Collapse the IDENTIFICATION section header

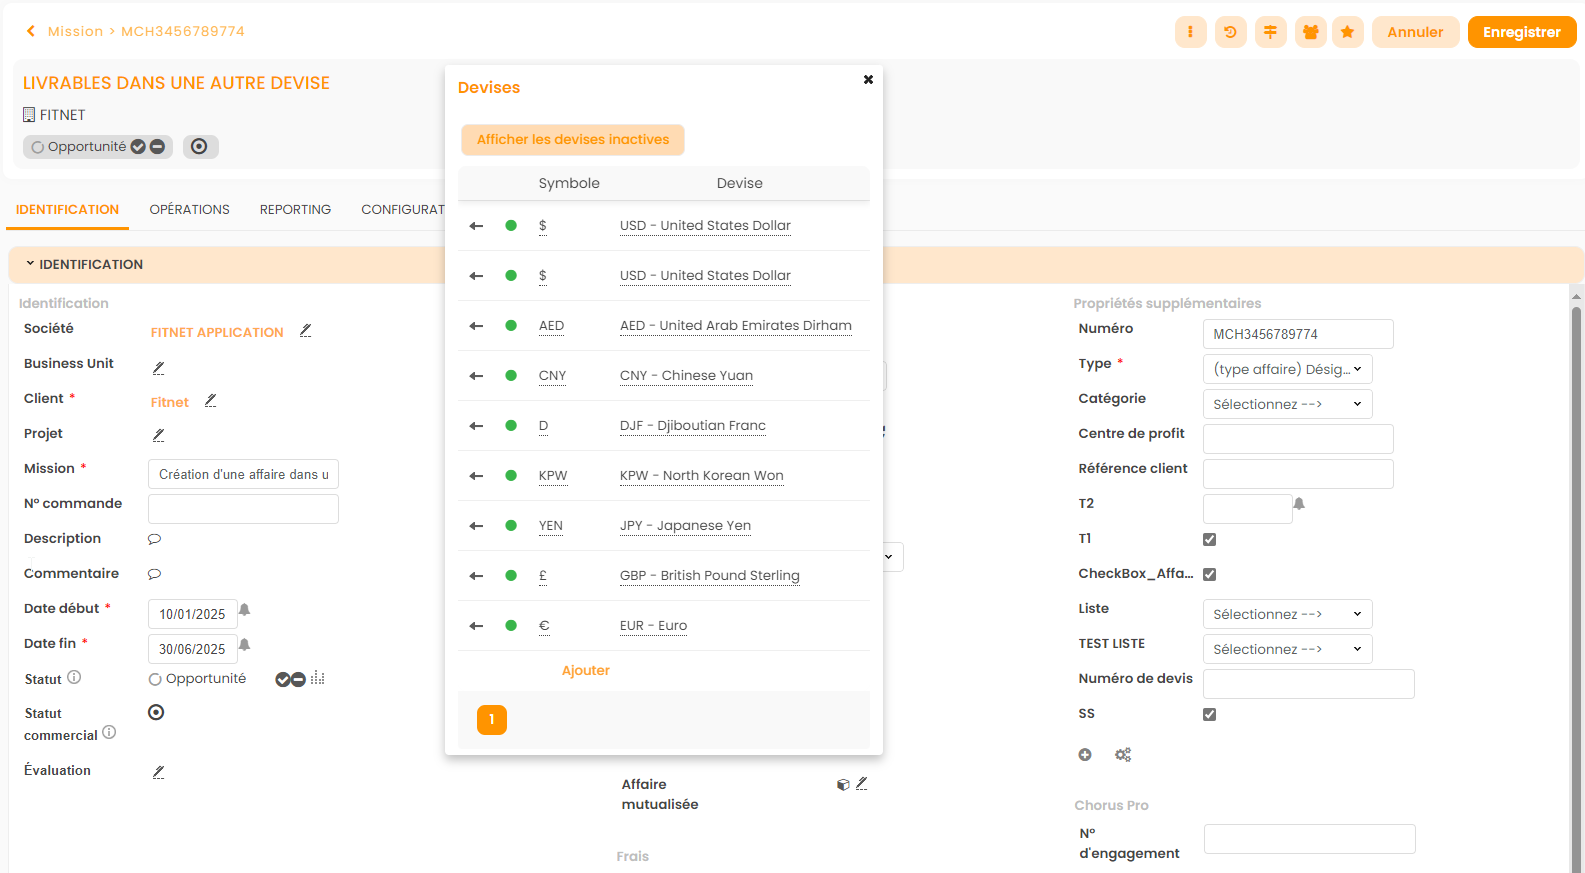click(85, 264)
